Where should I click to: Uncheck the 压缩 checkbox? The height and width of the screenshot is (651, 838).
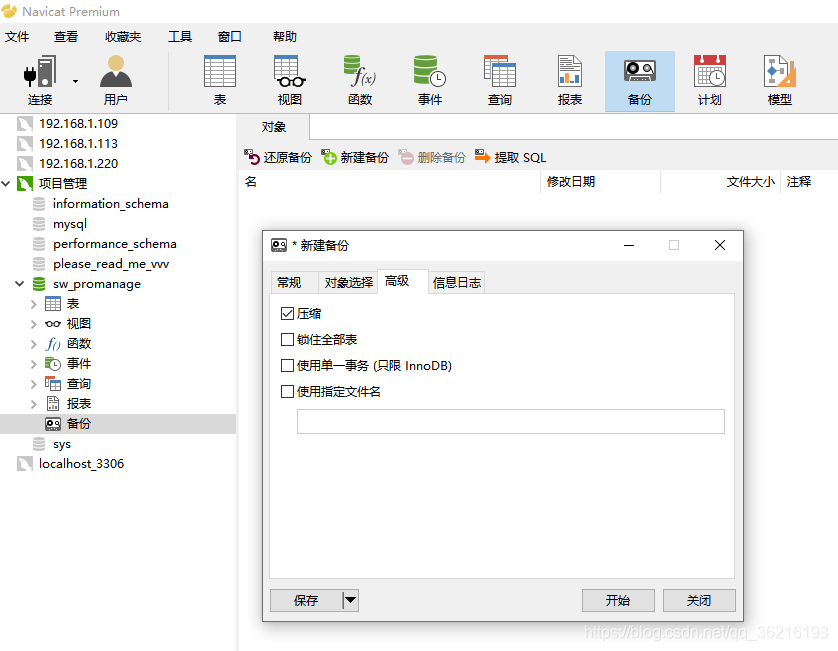[288, 313]
